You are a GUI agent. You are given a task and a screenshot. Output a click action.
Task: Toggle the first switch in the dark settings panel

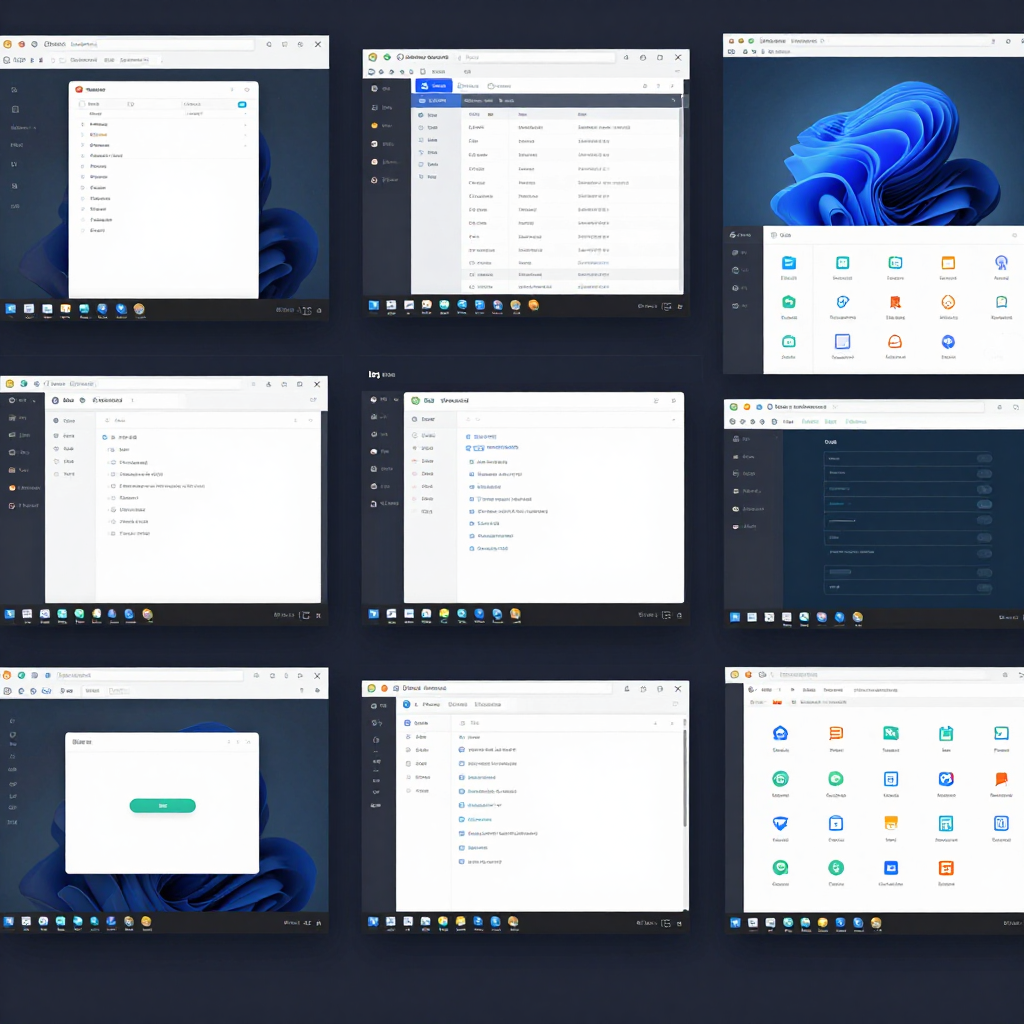coord(984,458)
